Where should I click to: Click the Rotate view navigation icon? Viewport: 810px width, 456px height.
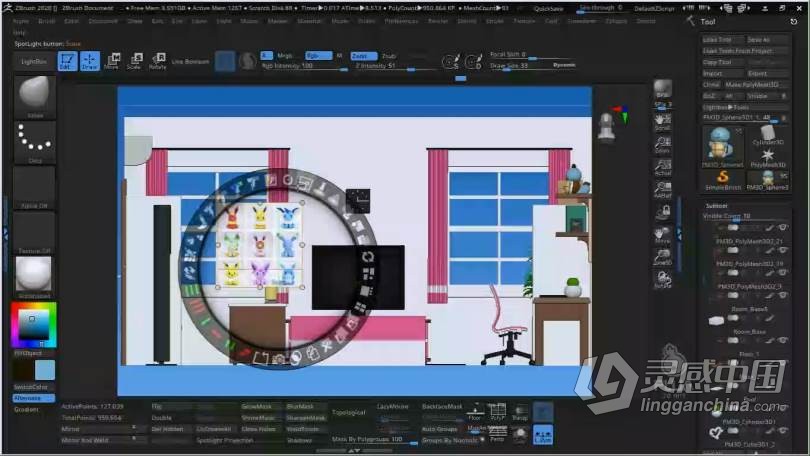click(x=663, y=280)
